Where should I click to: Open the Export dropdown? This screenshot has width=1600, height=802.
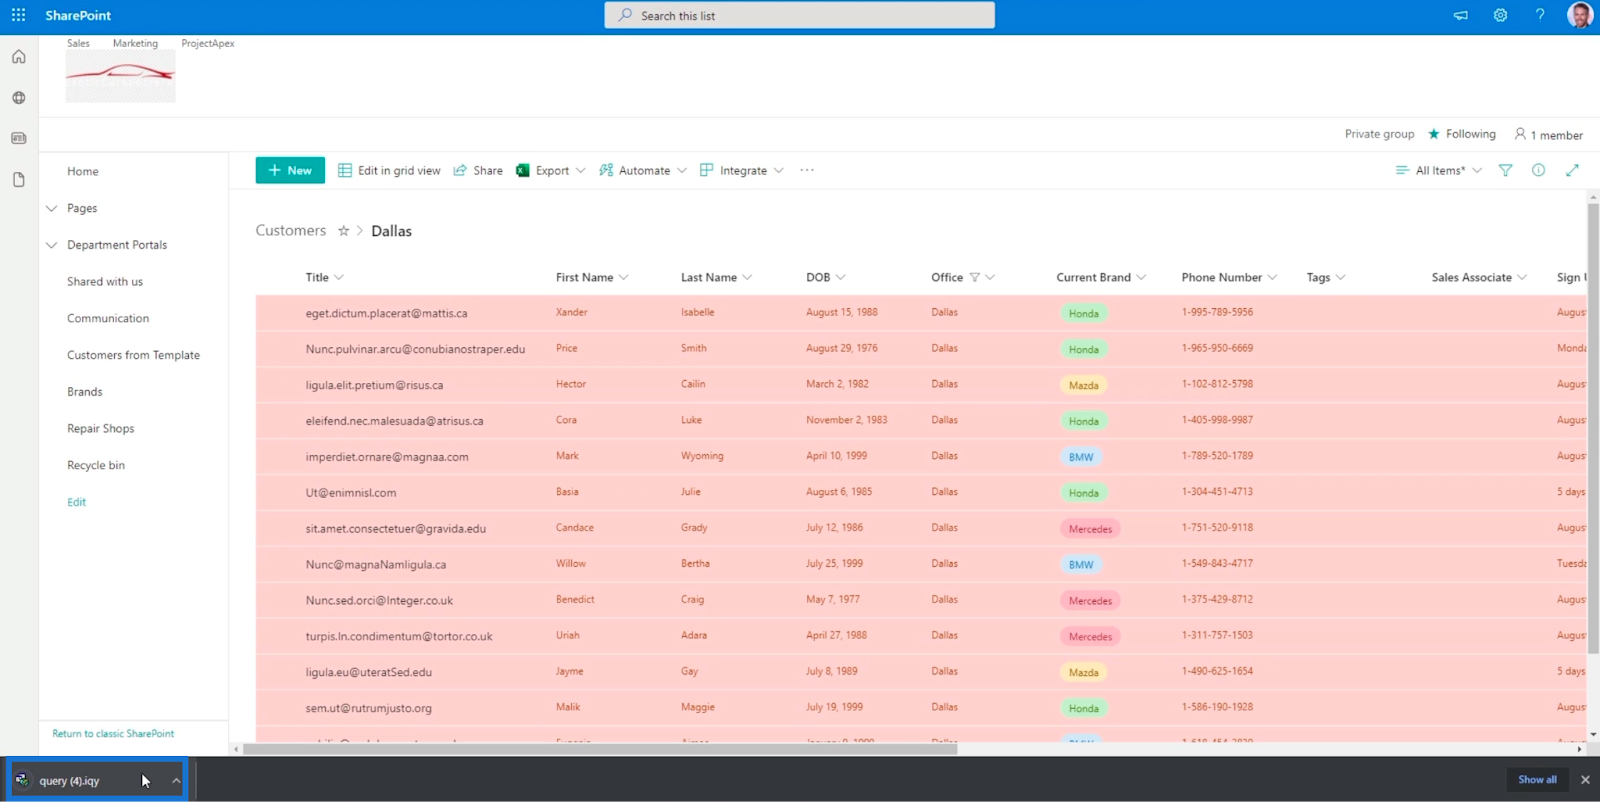(551, 170)
